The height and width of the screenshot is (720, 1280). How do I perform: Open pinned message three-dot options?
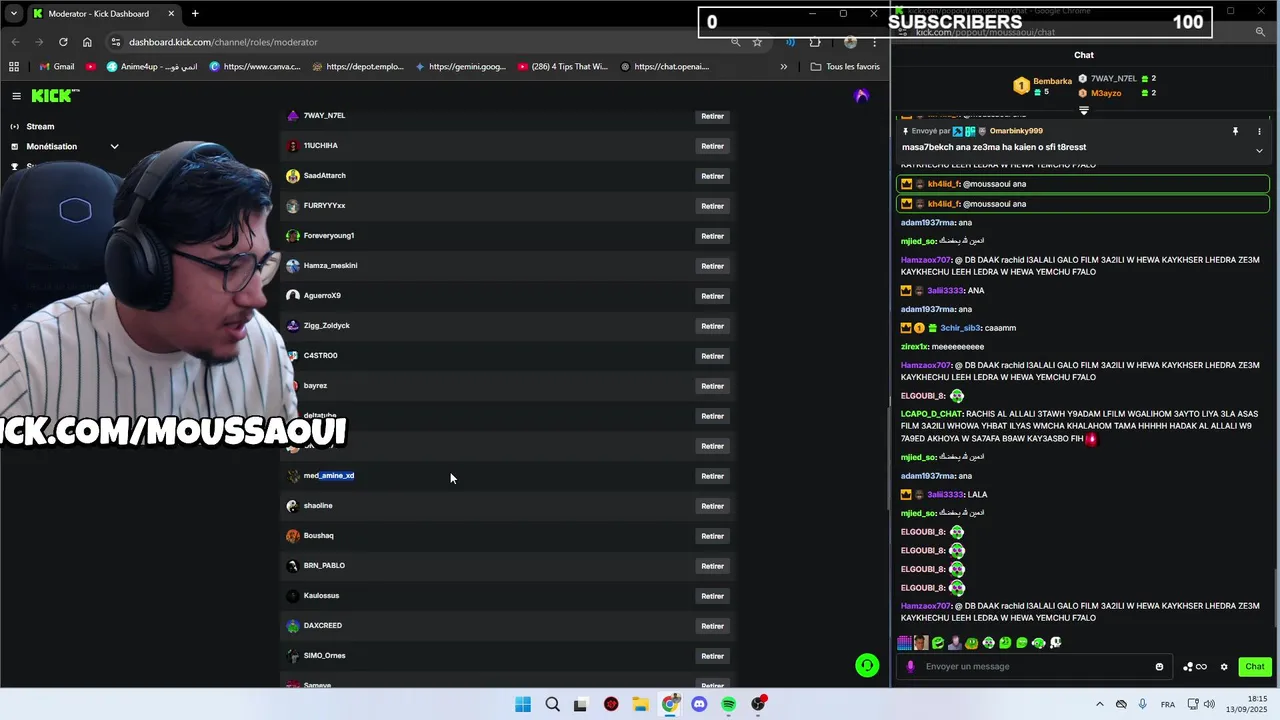[1259, 131]
